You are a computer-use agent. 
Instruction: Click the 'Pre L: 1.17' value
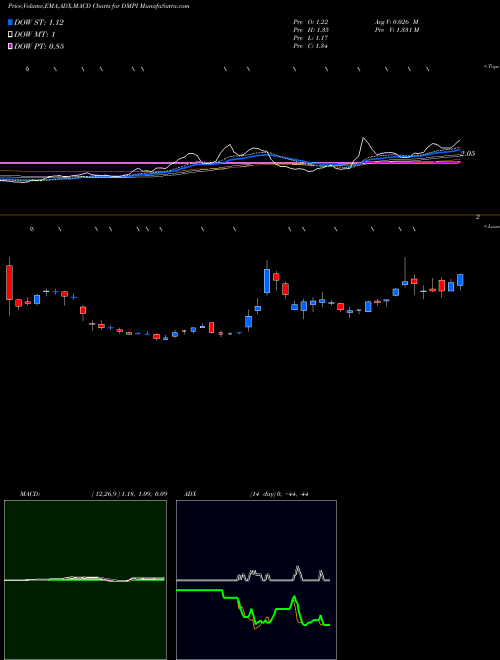tap(311, 38)
